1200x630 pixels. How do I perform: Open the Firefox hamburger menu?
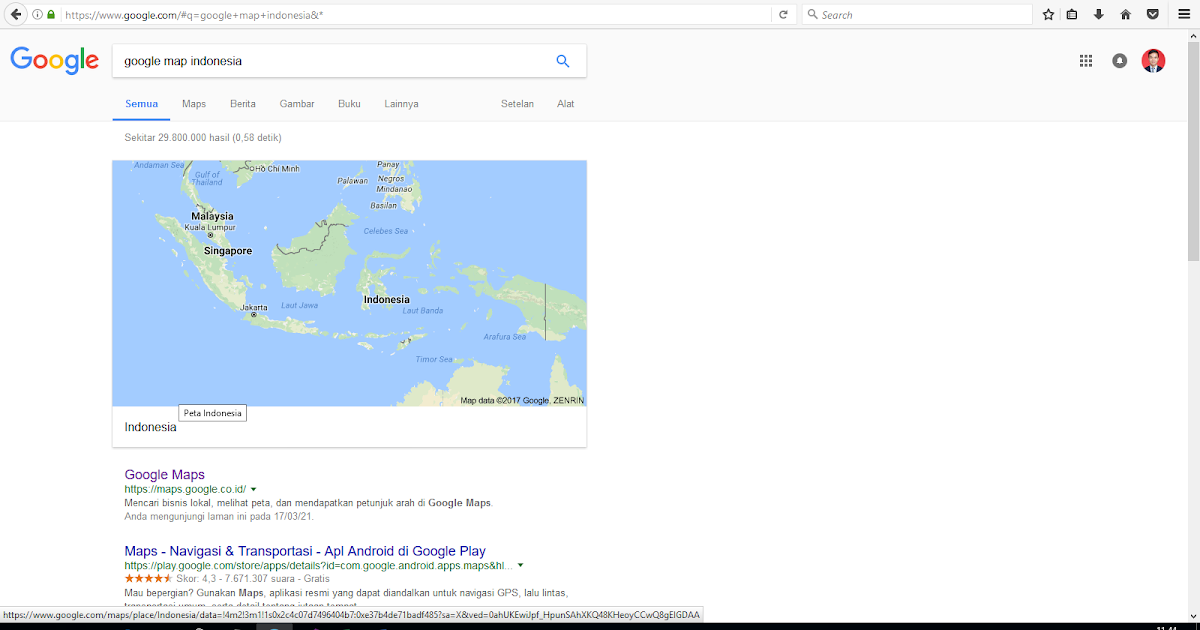[x=1184, y=15]
